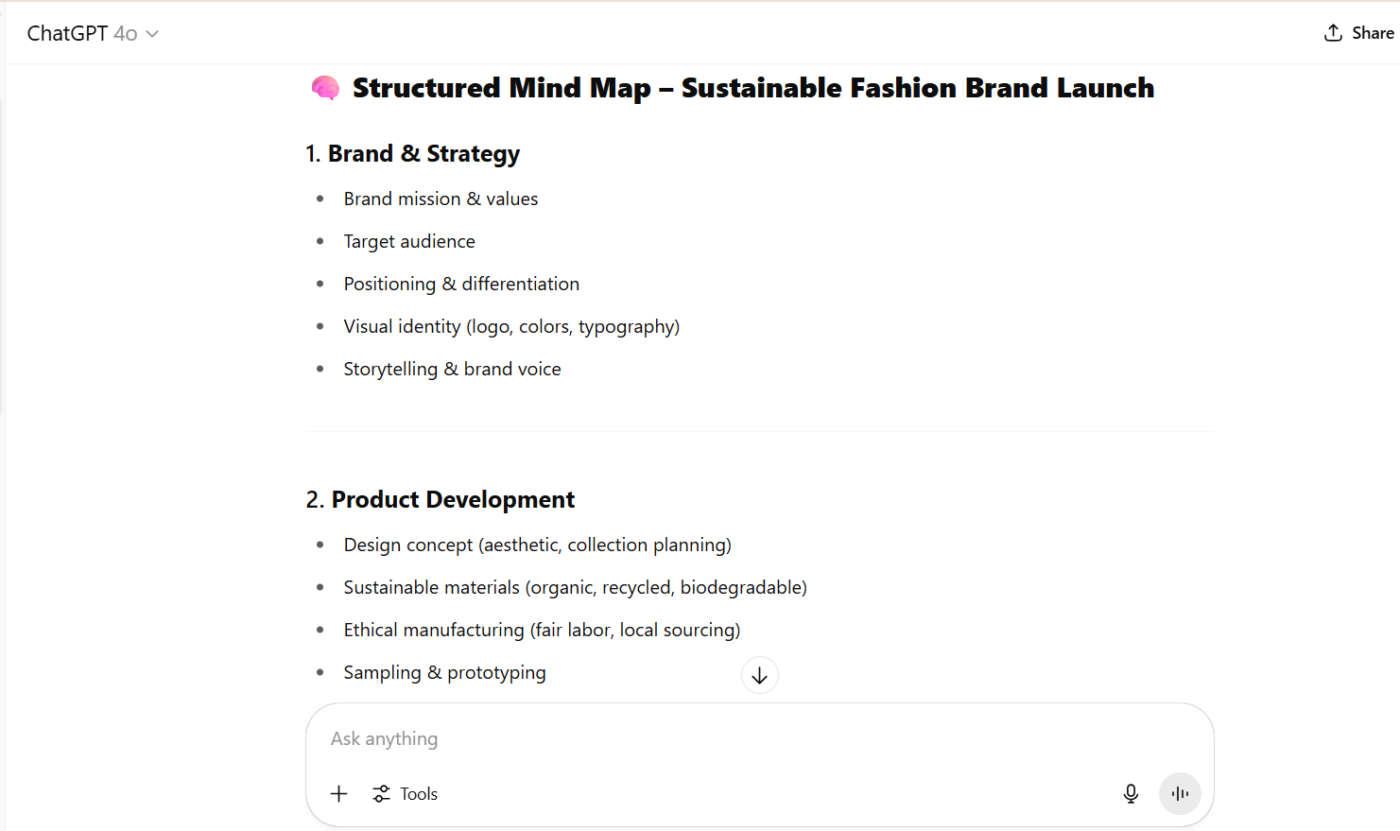Click the Tools sliders icon
The image size is (1400, 831).
(x=381, y=794)
